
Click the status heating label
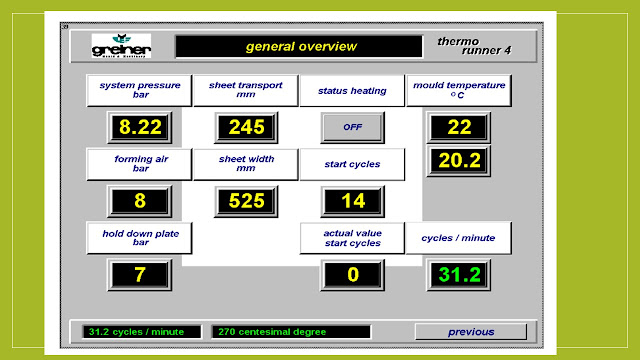[x=352, y=91]
